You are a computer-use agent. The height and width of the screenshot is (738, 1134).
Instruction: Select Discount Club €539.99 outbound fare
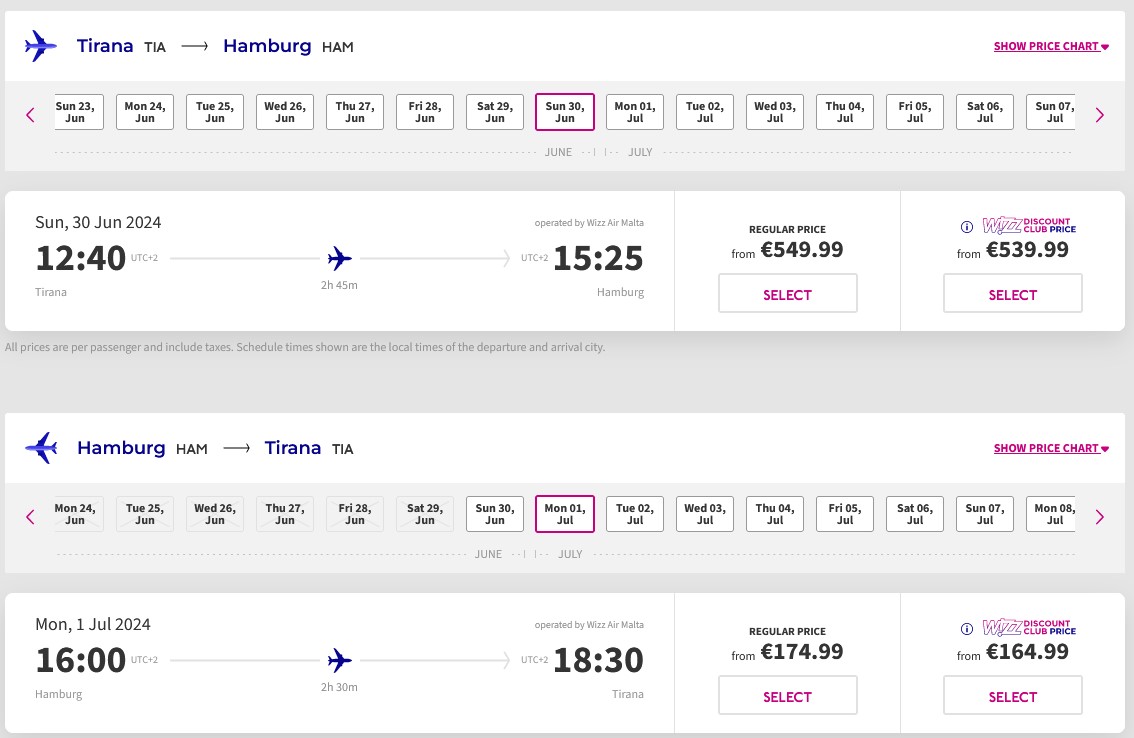pos(1012,294)
